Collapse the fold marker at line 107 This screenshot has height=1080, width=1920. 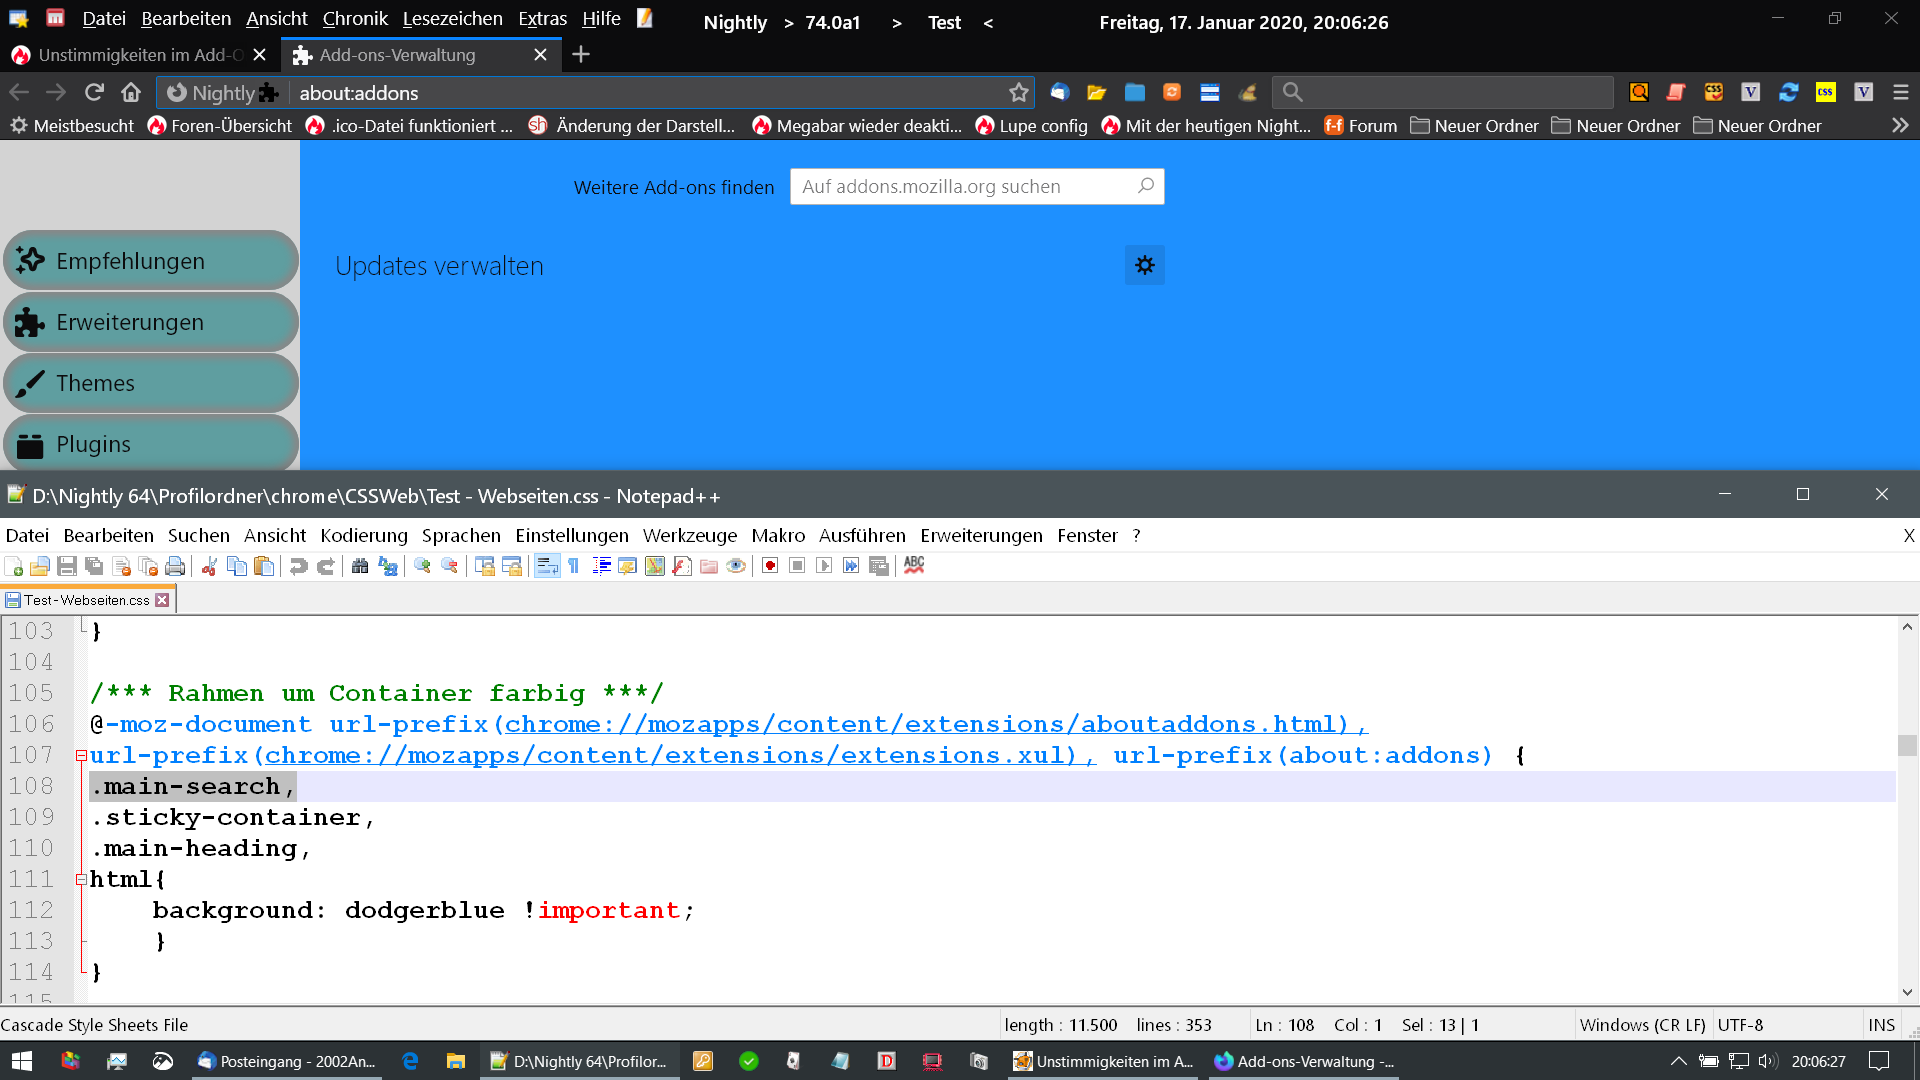tap(81, 756)
